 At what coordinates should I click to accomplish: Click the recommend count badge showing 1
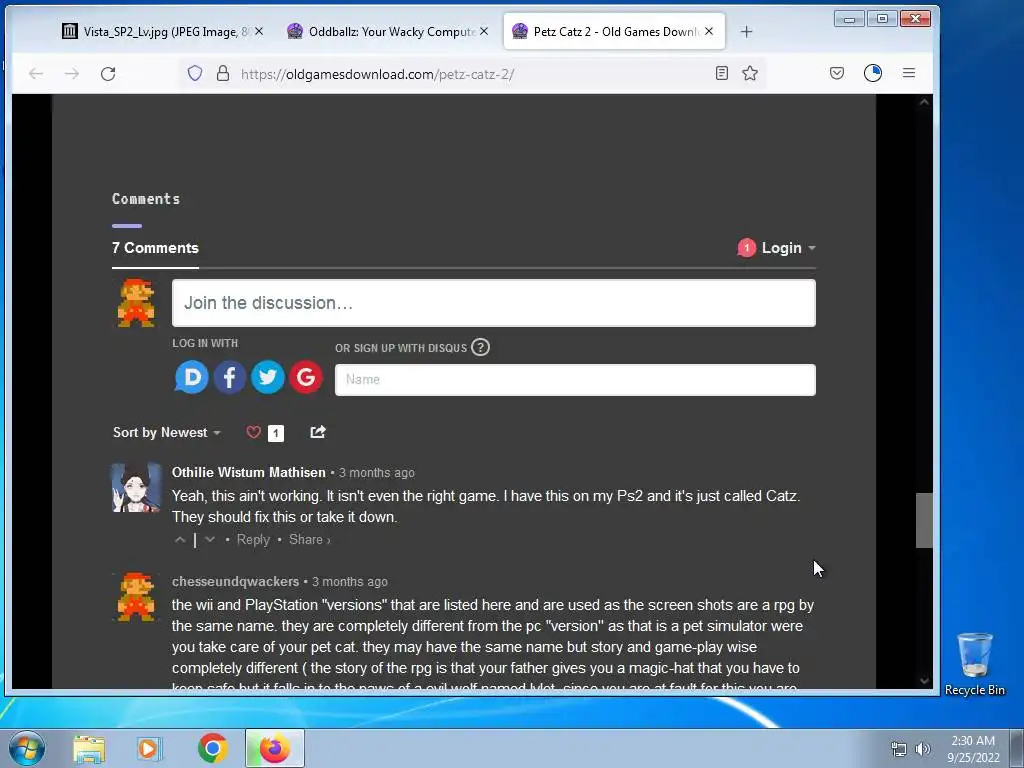[x=276, y=433]
